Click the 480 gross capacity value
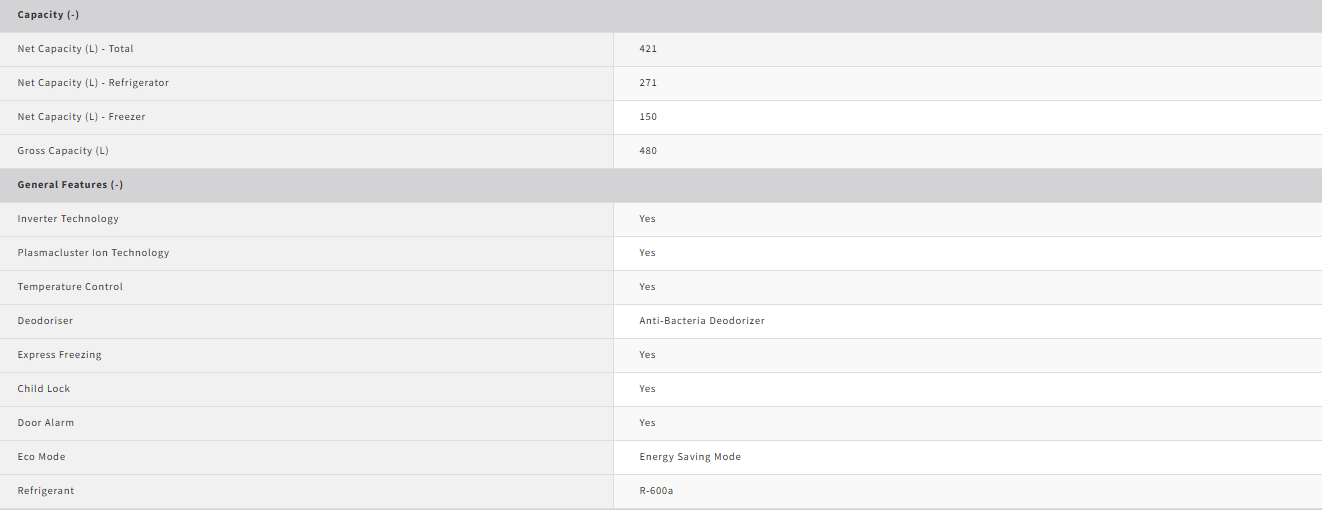 (648, 151)
